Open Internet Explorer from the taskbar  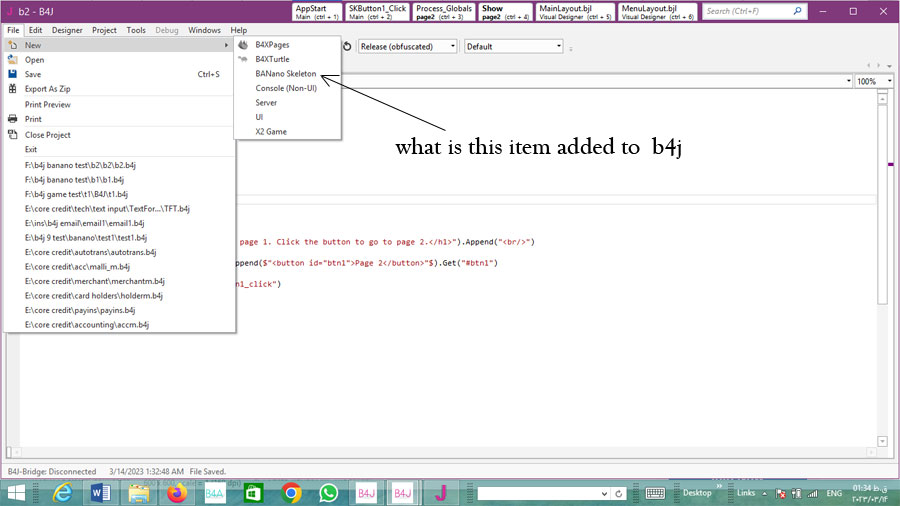(62, 493)
